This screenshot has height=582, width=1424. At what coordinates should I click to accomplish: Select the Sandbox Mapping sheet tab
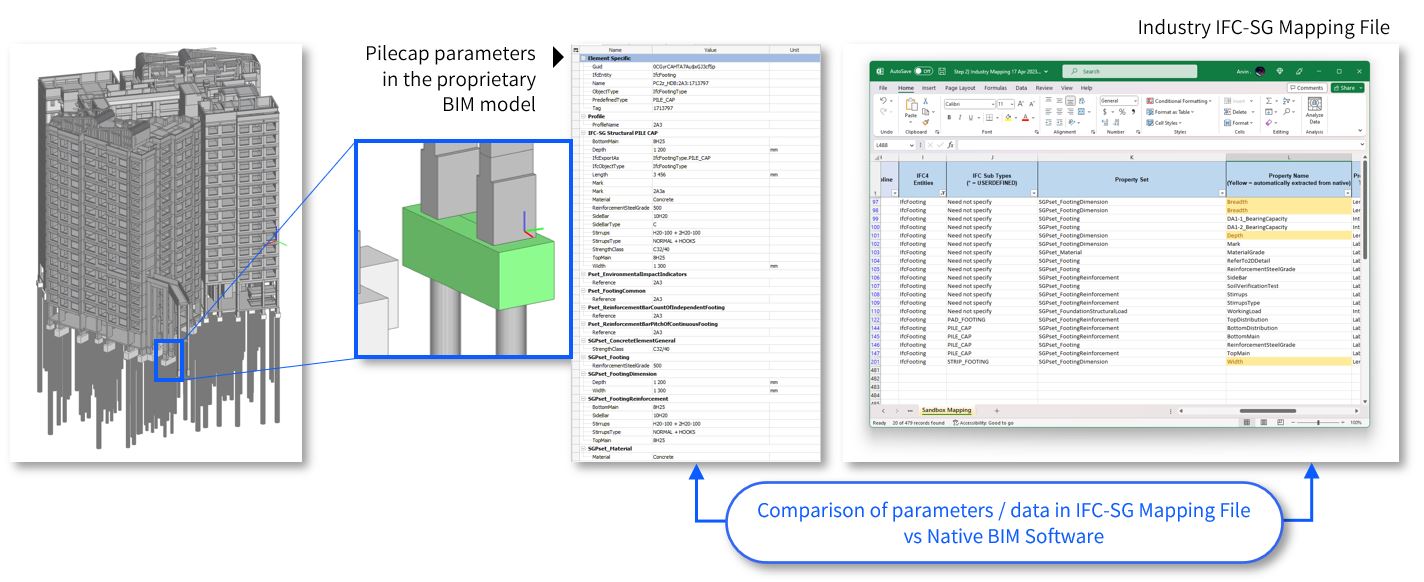[x=946, y=410]
